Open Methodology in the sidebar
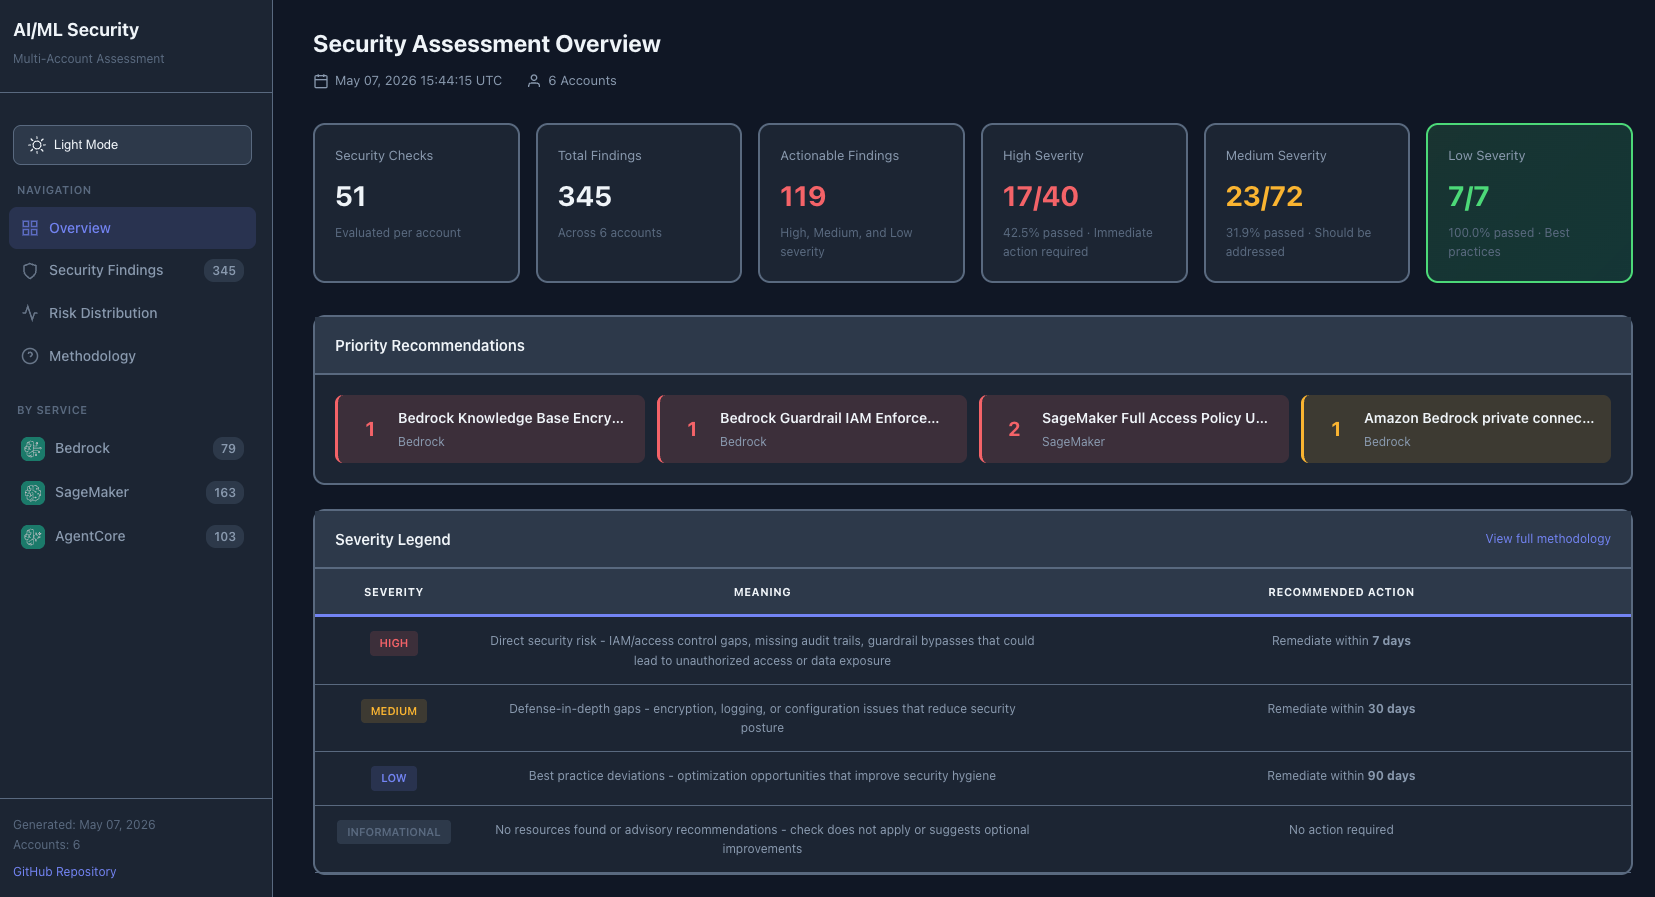This screenshot has width=1655, height=897. (132, 356)
